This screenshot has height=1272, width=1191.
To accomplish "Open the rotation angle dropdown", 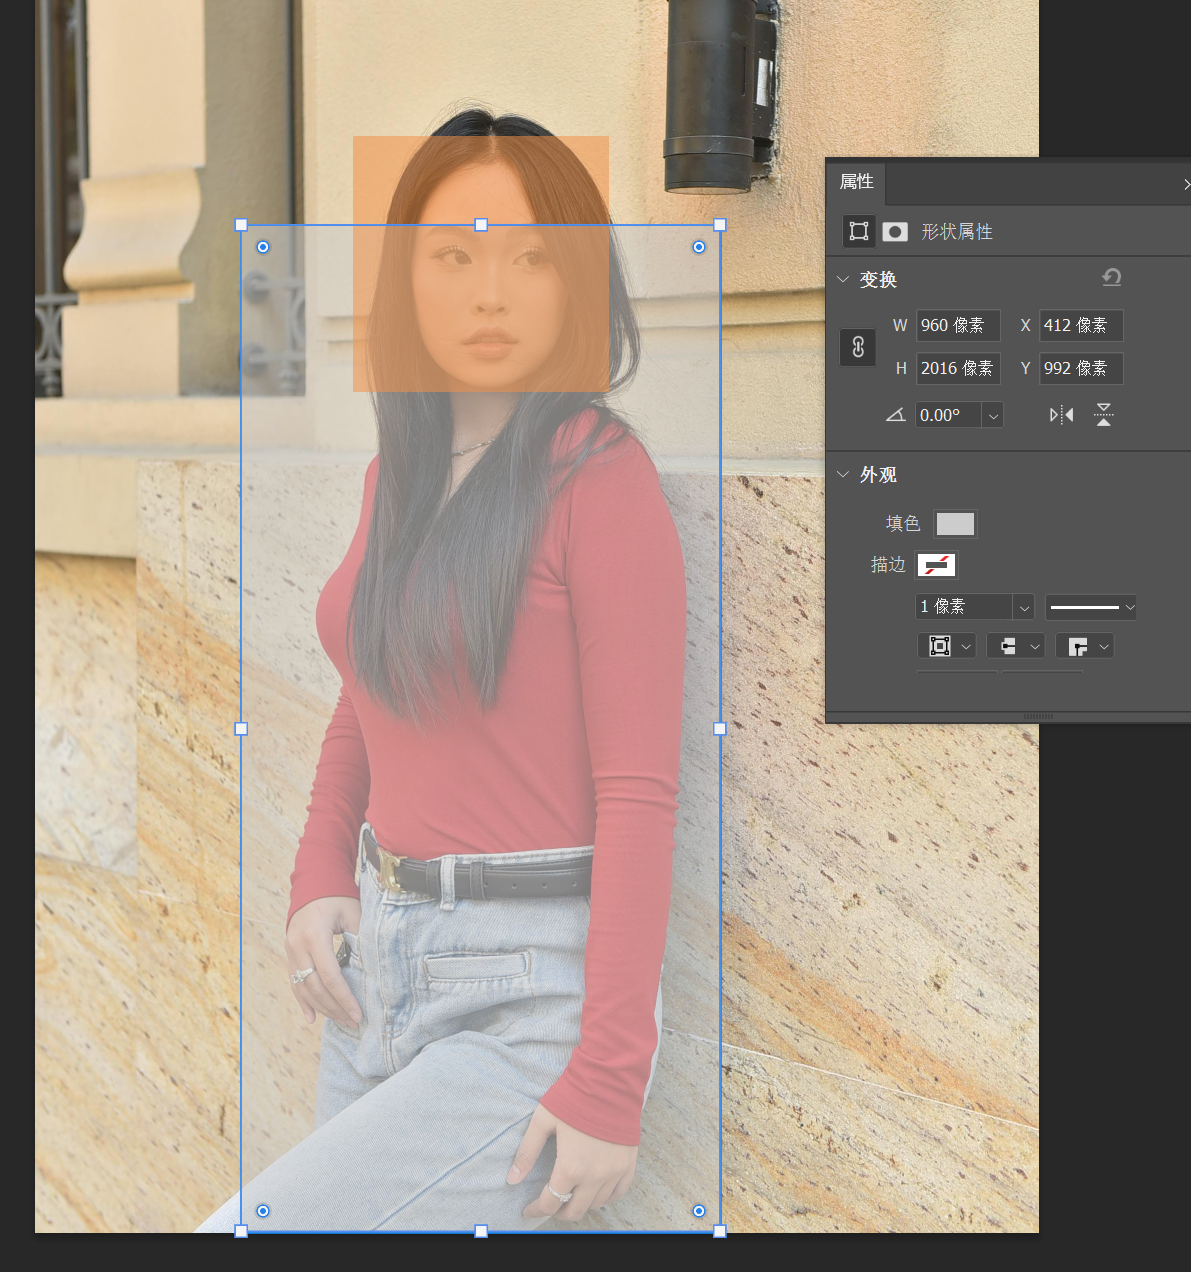I will [x=993, y=416].
